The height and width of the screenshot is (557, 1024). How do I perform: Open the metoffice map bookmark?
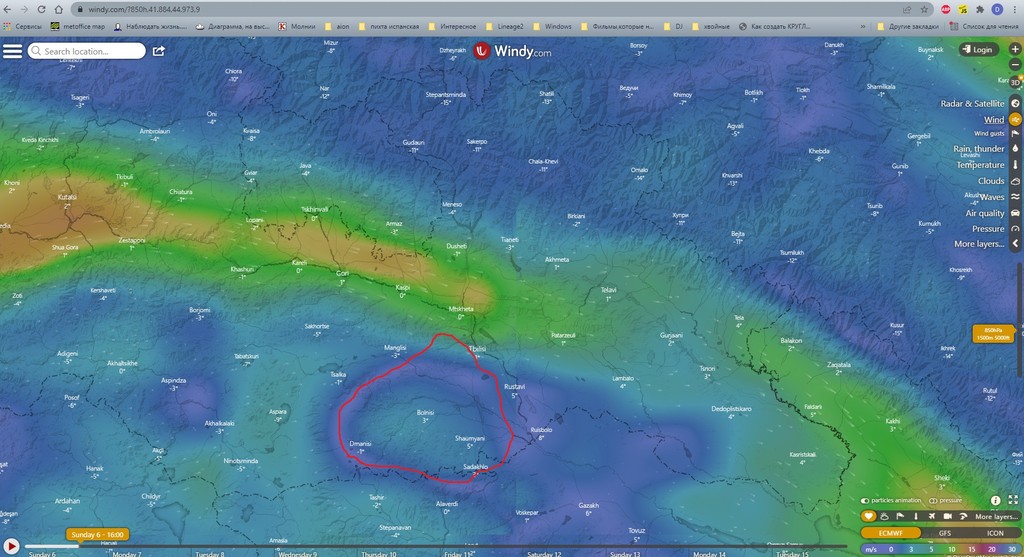pyautogui.click(x=78, y=27)
